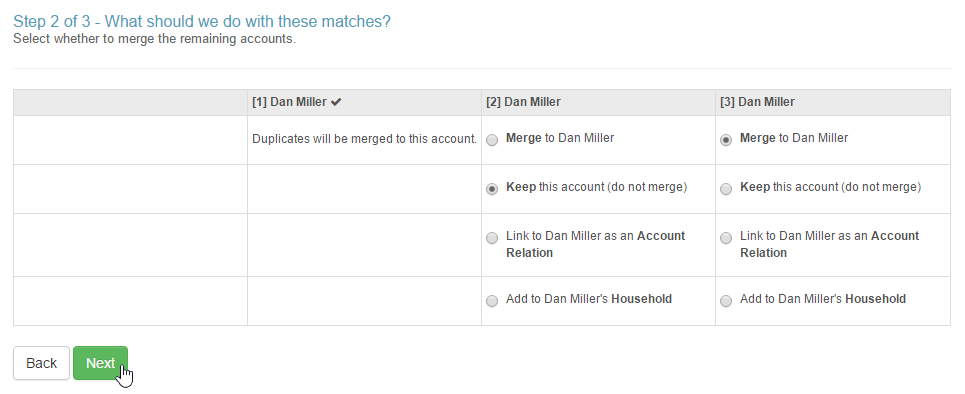Click the [3] Dan Miller column header
The image size is (965, 394).
tap(833, 102)
